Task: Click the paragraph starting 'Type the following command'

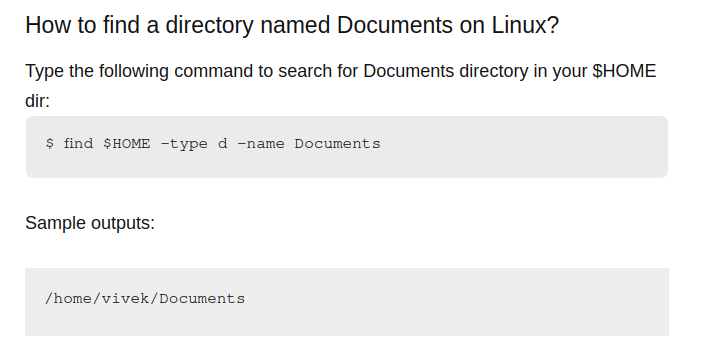Action: click(x=341, y=86)
